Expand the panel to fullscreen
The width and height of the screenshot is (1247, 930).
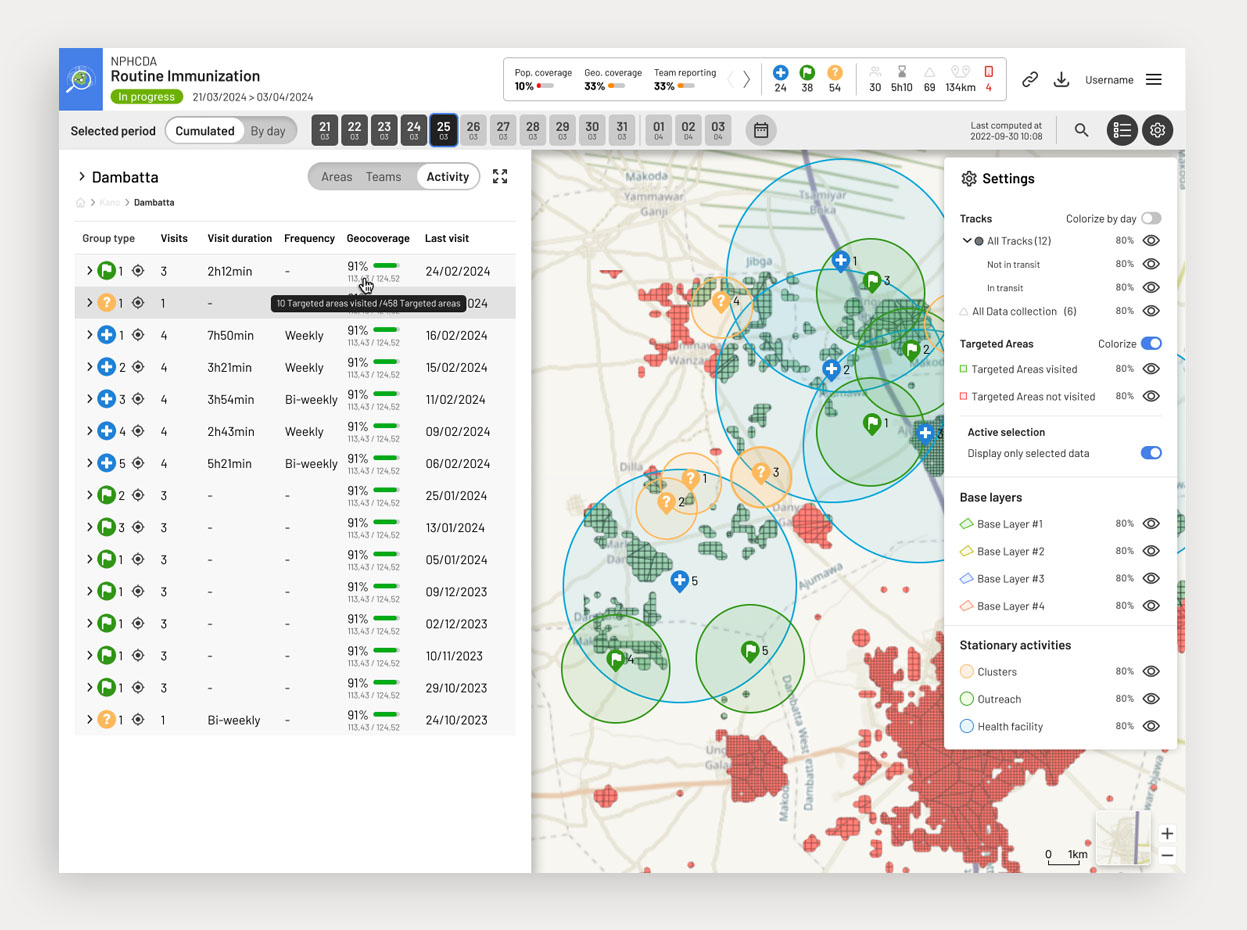tap(500, 177)
